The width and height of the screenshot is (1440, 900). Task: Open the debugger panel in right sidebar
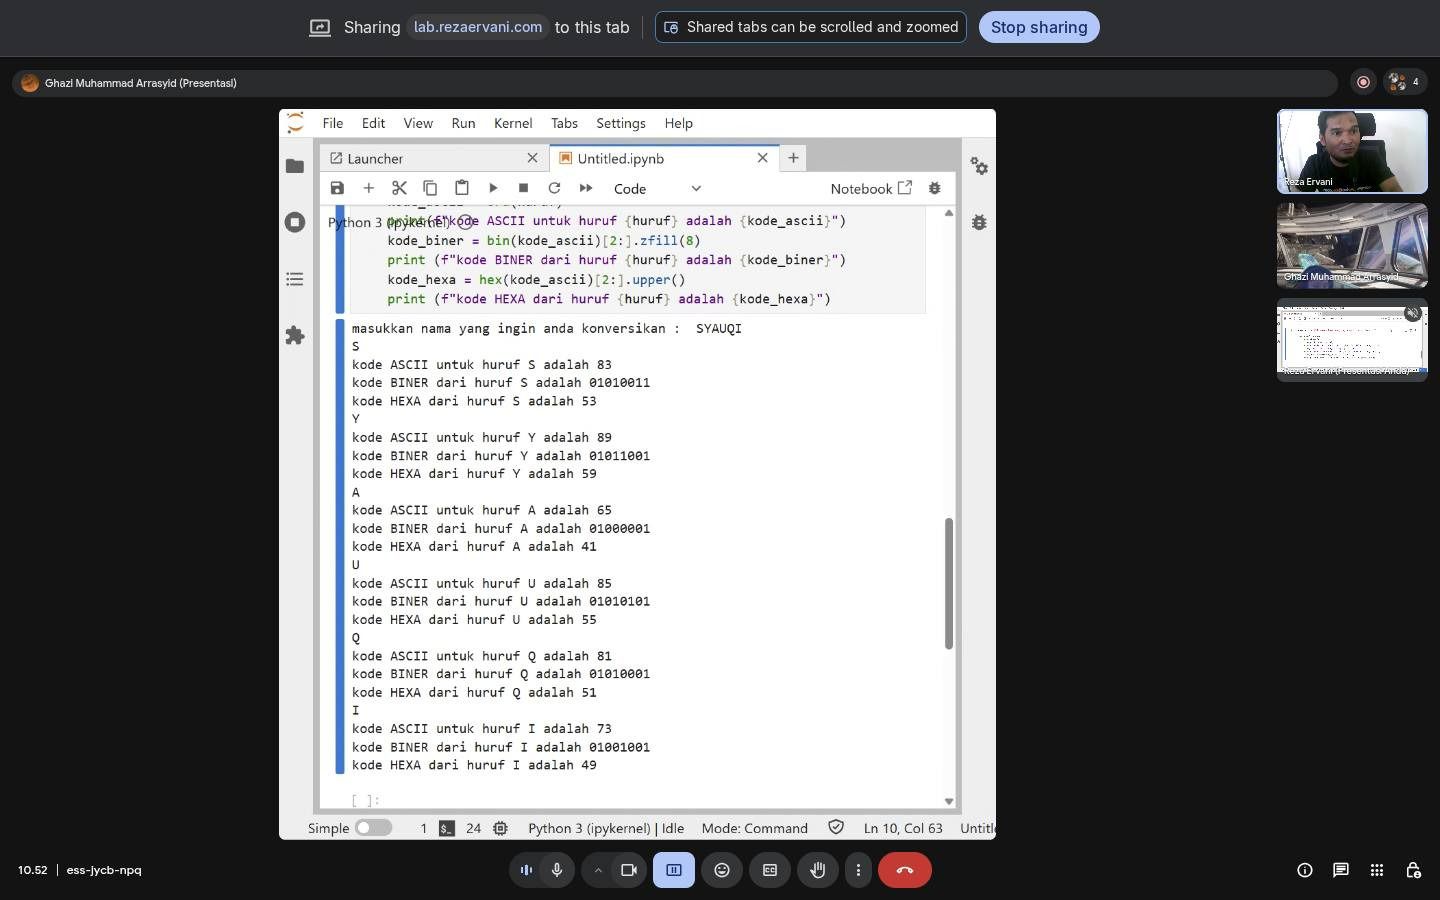coord(979,222)
